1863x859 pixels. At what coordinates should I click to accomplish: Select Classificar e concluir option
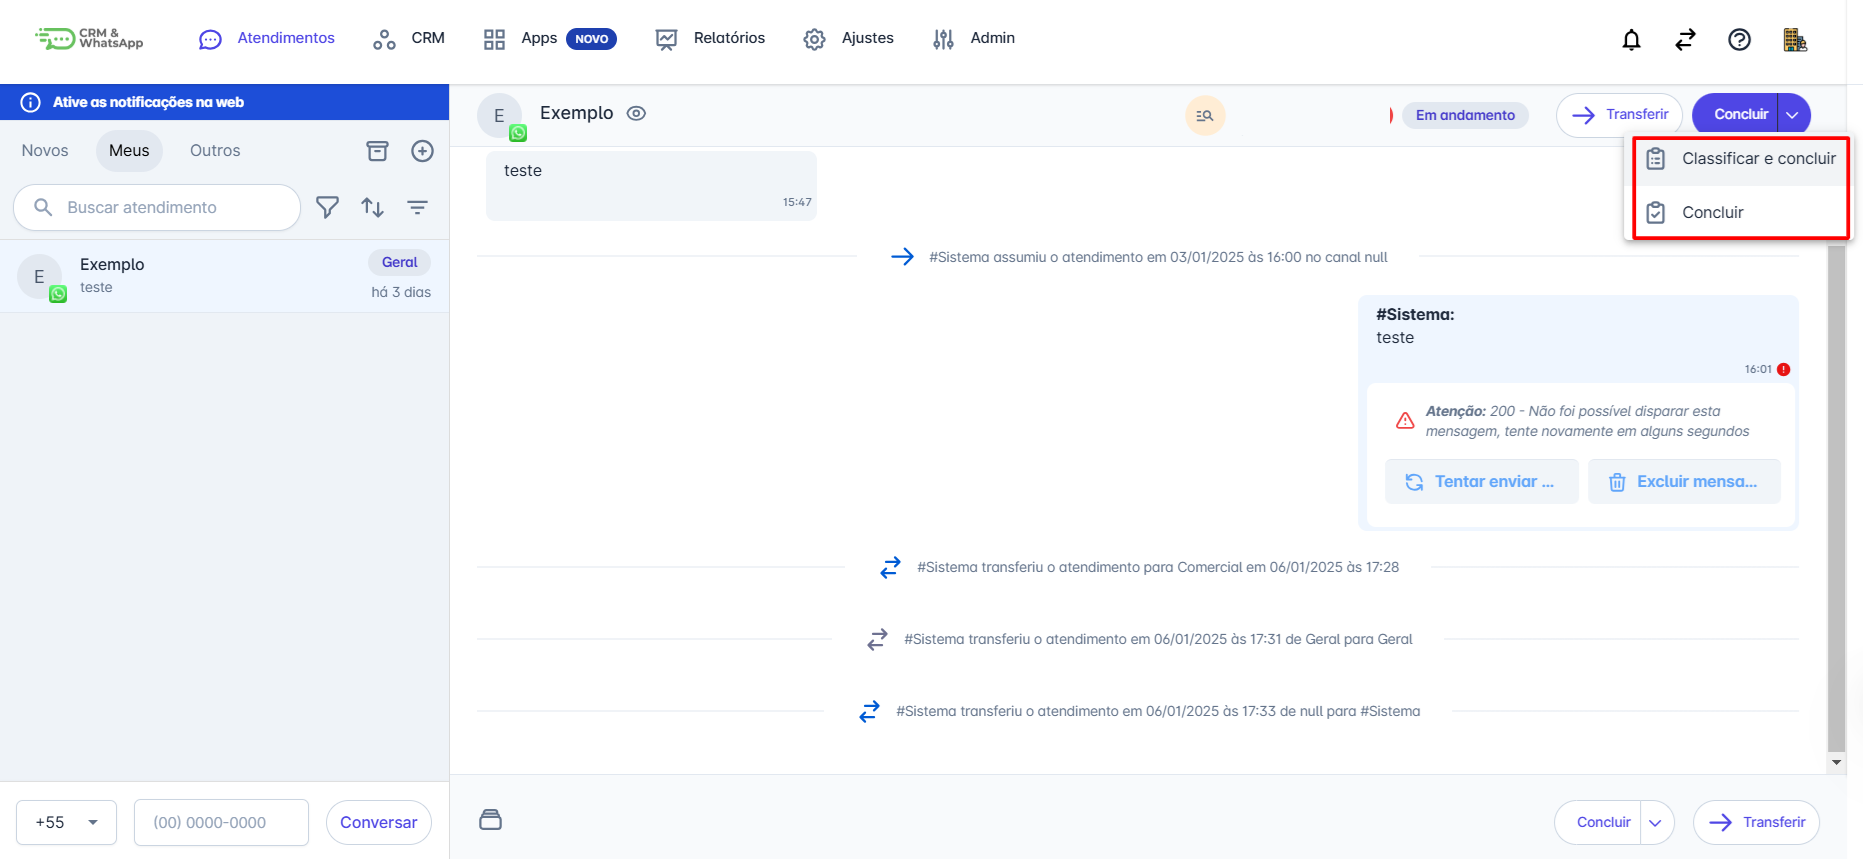[x=1741, y=159]
